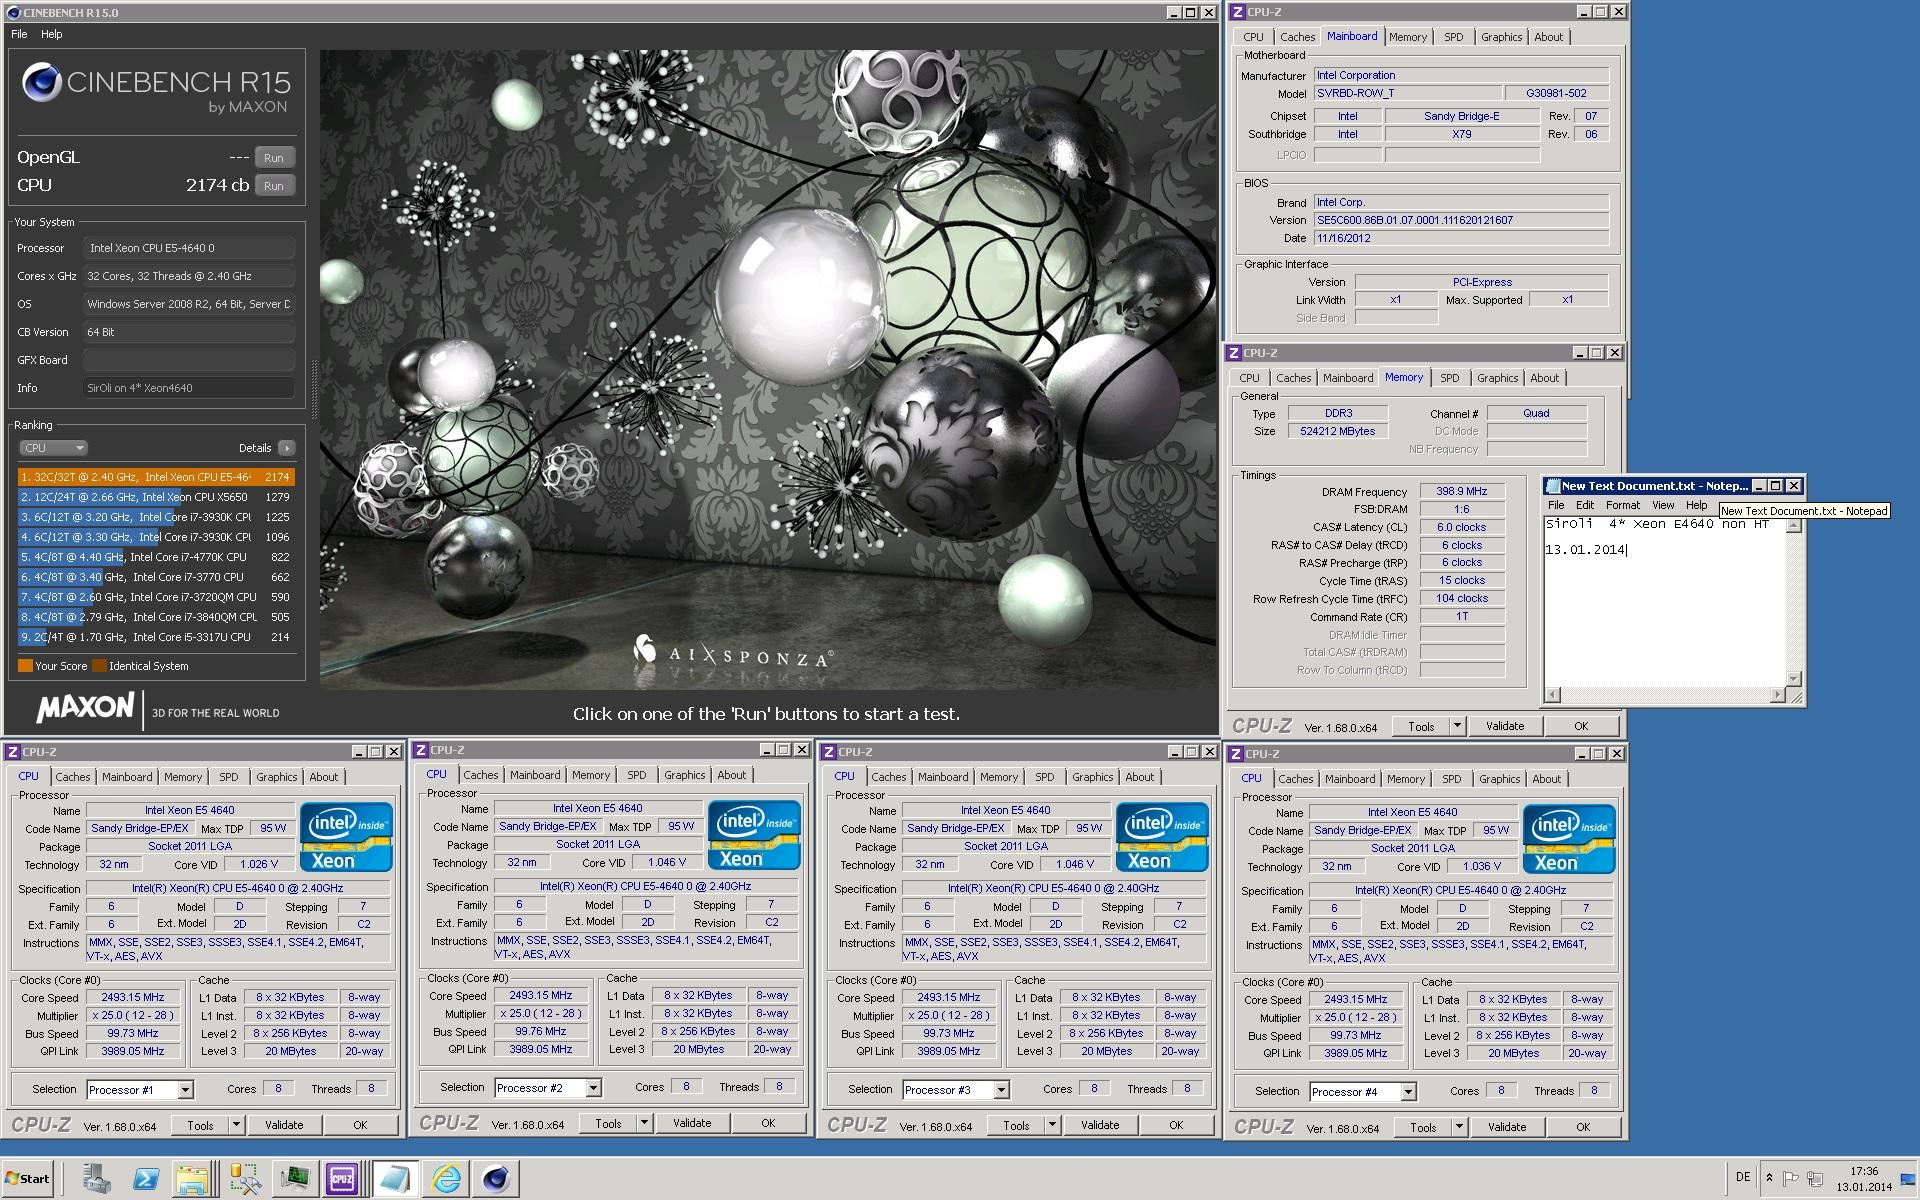Switch to Task Manager taskbar button
This screenshot has width=1920, height=1200.
click(294, 1179)
